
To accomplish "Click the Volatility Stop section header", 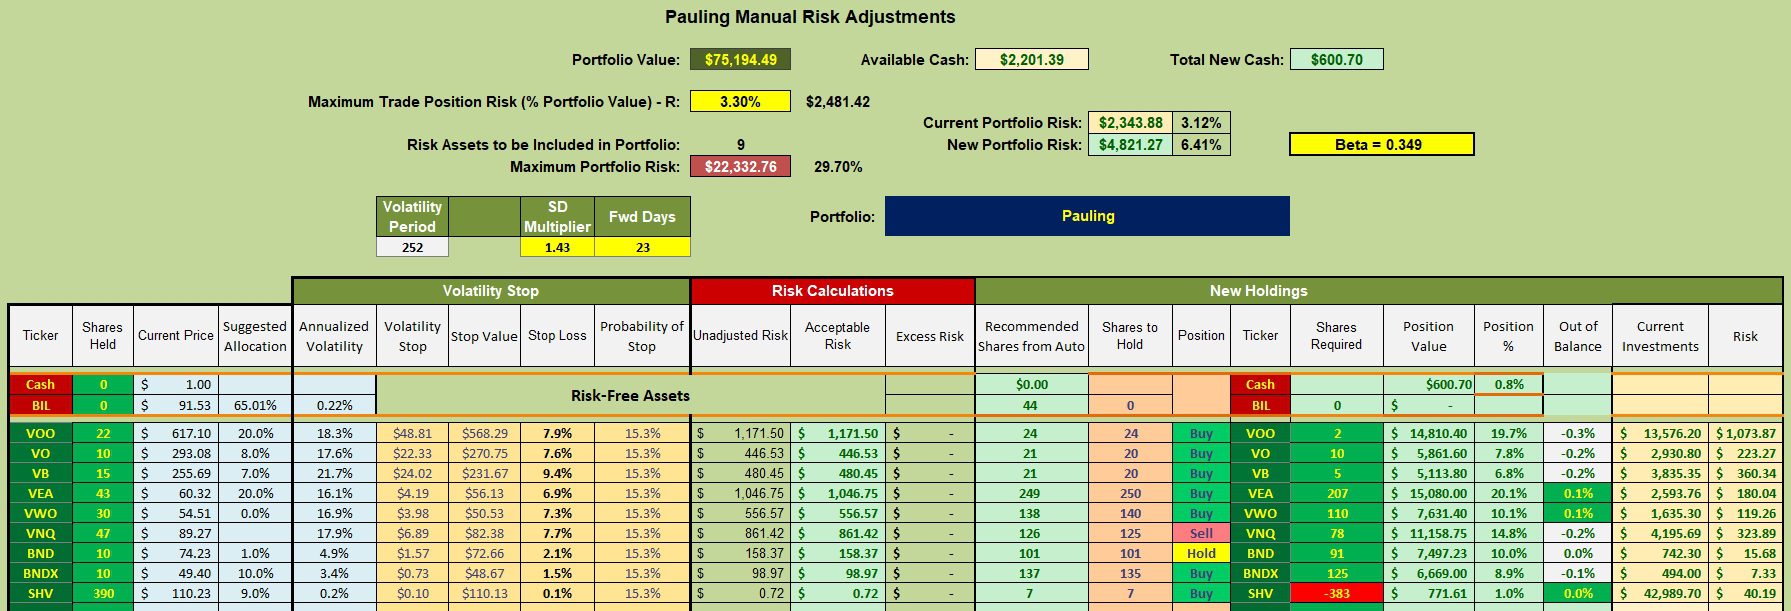I will [491, 291].
